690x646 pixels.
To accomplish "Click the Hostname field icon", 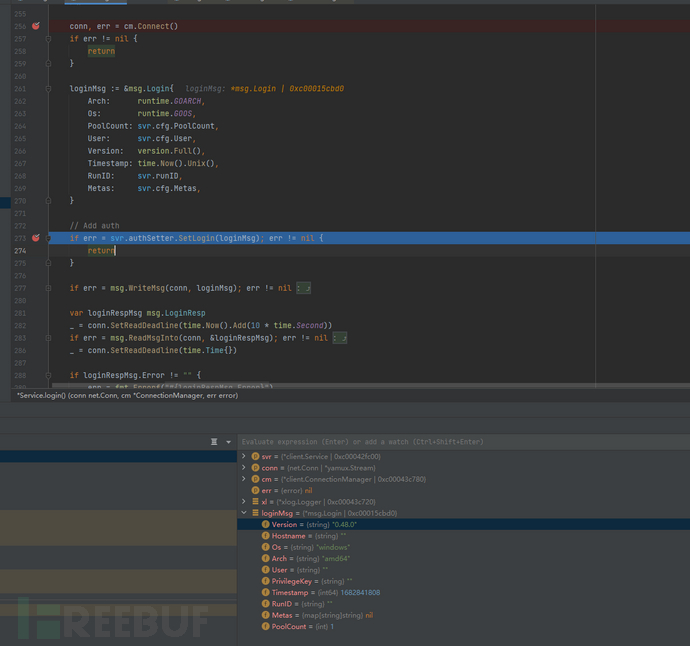I will click(265, 536).
